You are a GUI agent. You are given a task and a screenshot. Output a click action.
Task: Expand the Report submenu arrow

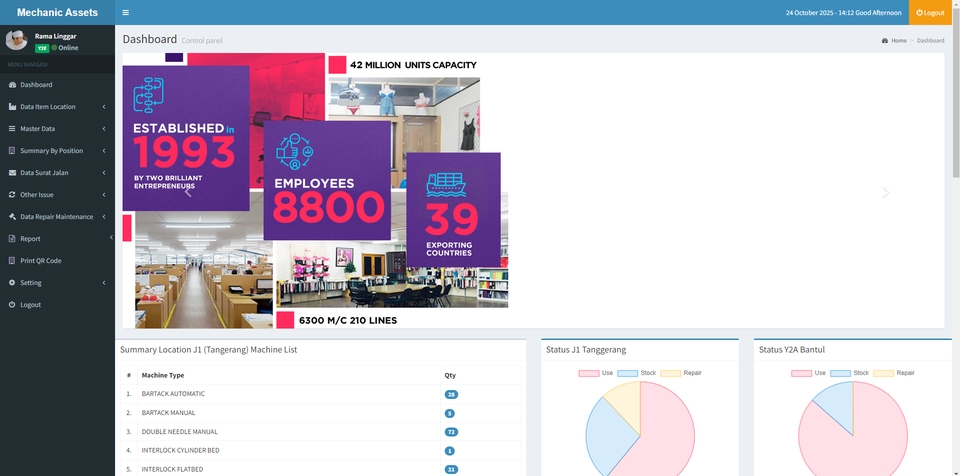[x=110, y=237]
